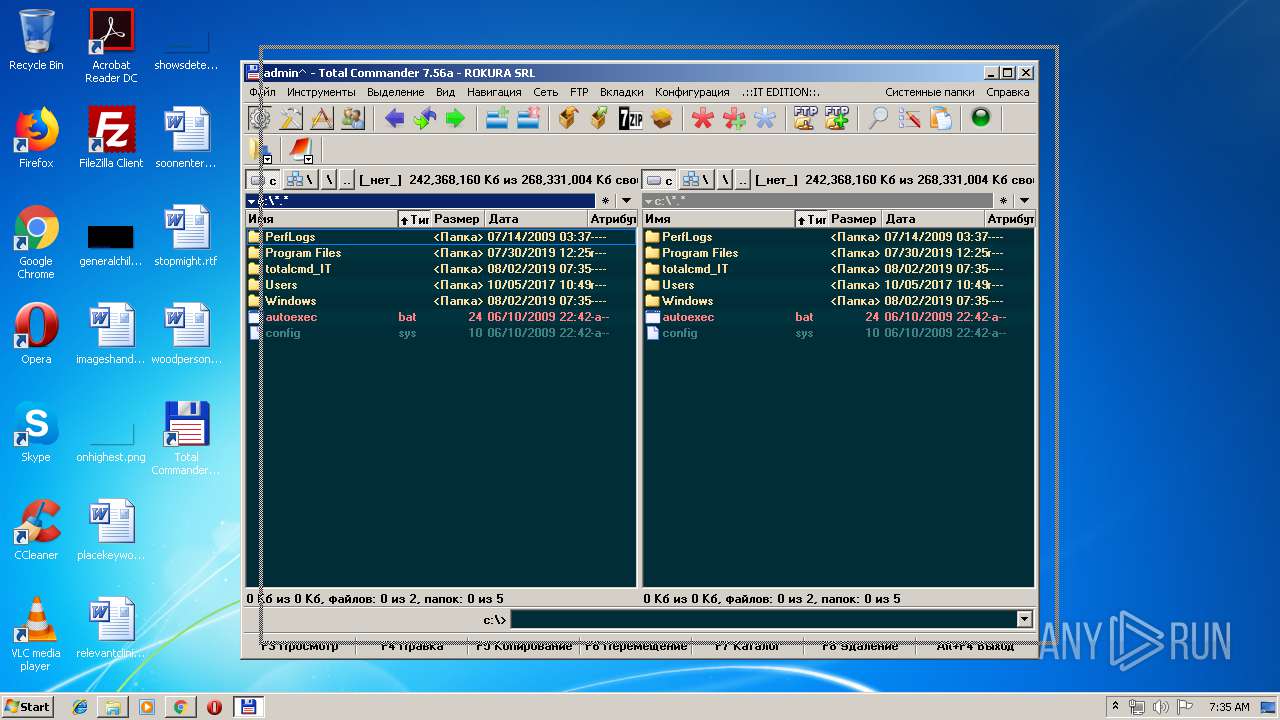
Task: Click the light blue asterisk toolbar icon
Action: [765, 118]
